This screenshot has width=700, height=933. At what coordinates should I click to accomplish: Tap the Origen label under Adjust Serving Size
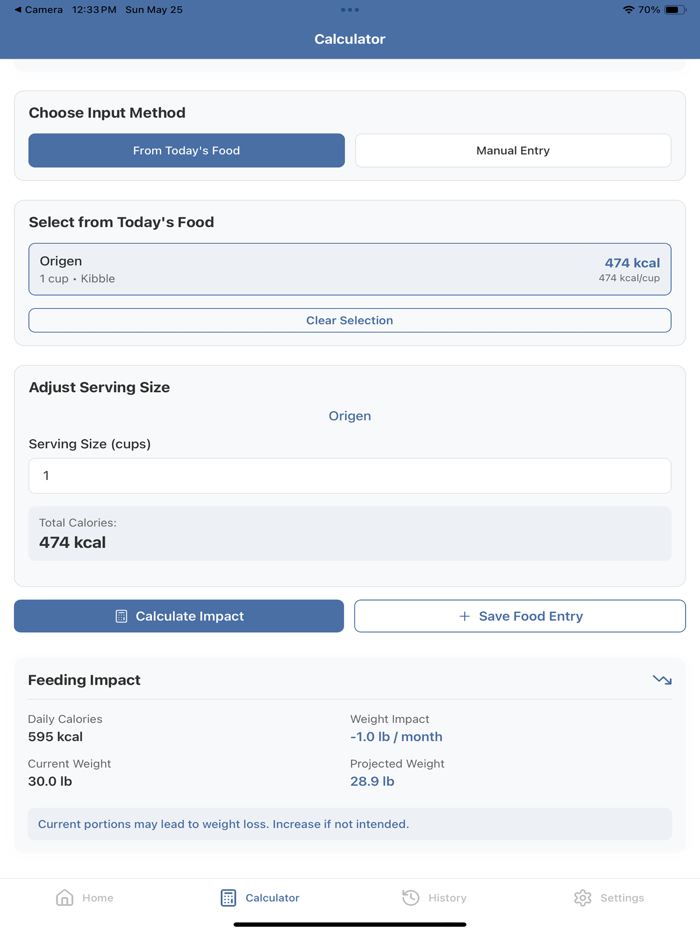(349, 415)
